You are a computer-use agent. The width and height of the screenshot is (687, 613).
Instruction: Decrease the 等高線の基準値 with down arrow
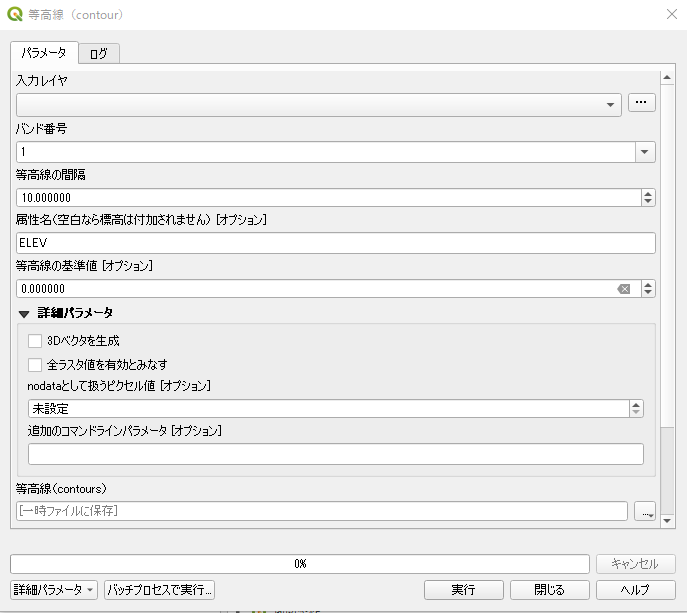pos(647,293)
